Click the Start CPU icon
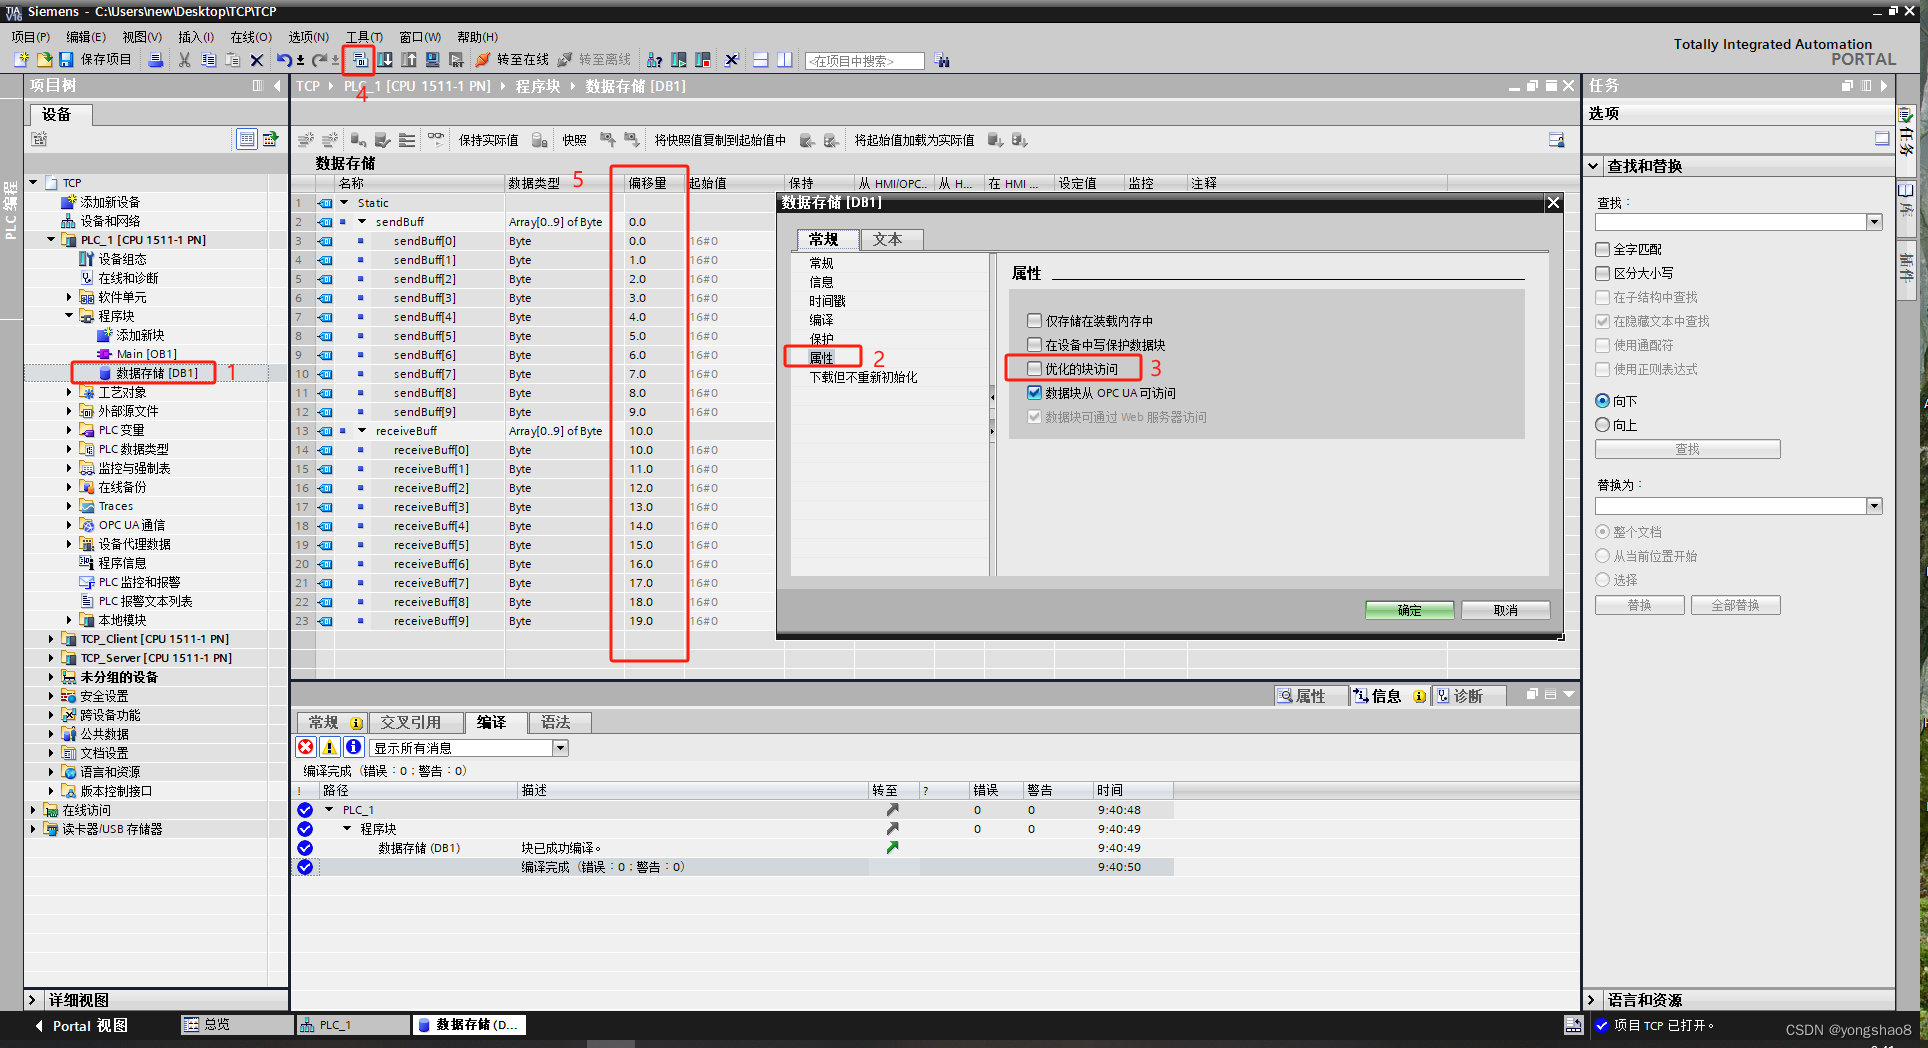 pos(679,60)
